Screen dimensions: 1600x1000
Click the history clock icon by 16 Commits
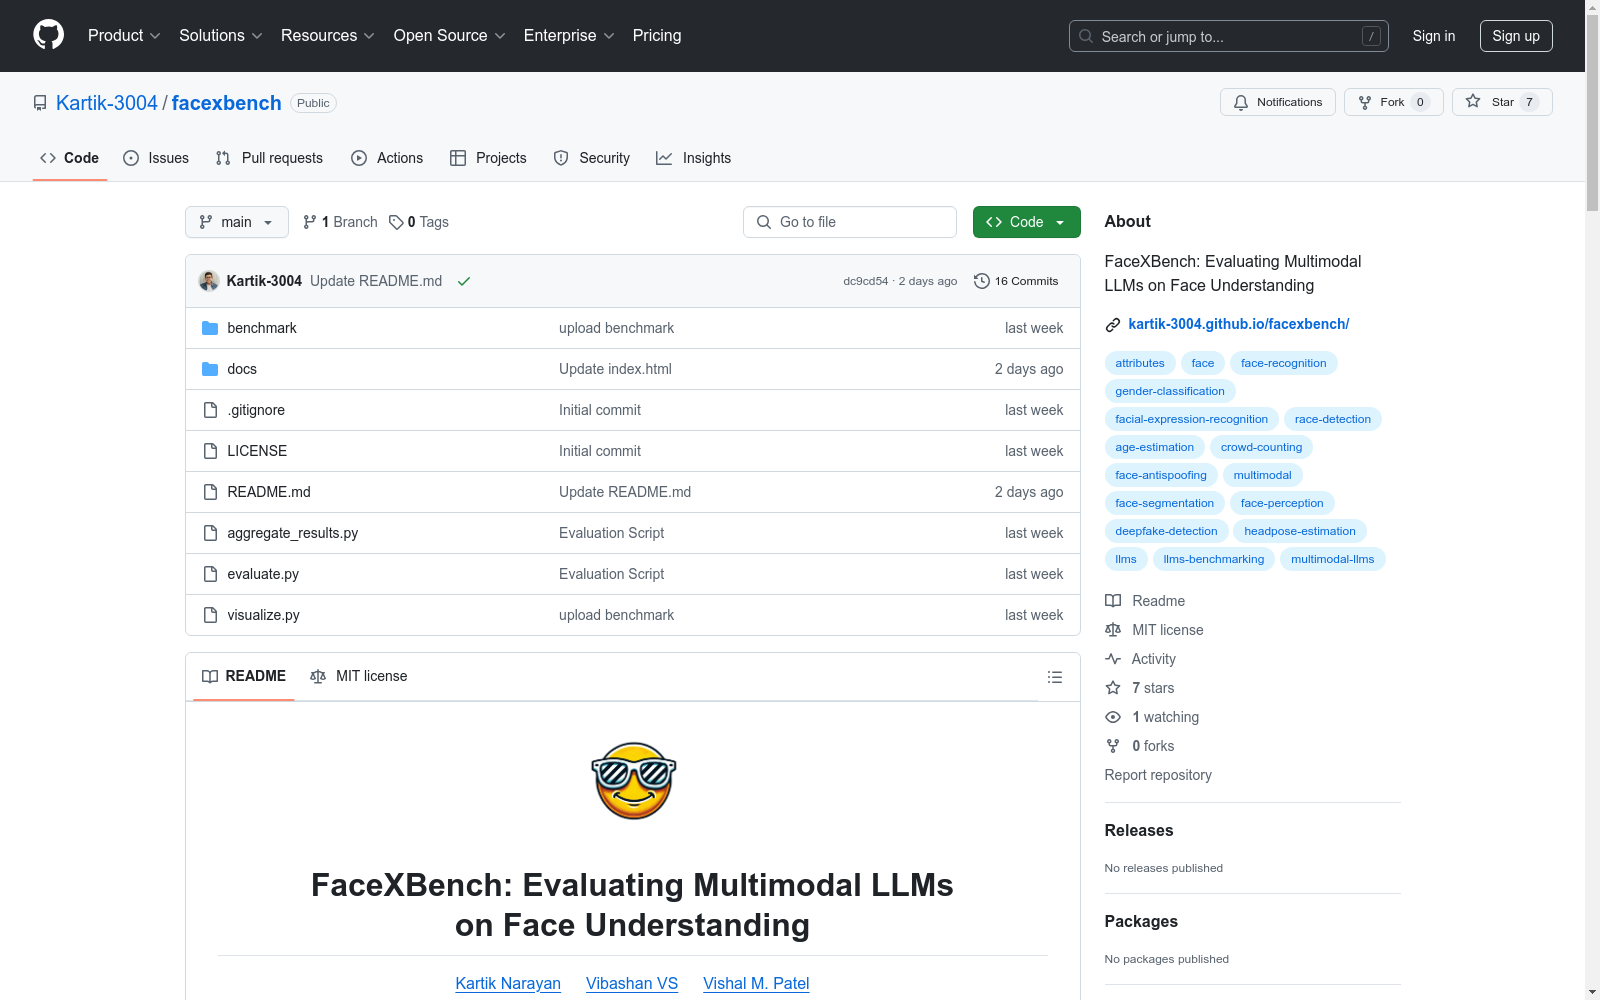point(982,281)
